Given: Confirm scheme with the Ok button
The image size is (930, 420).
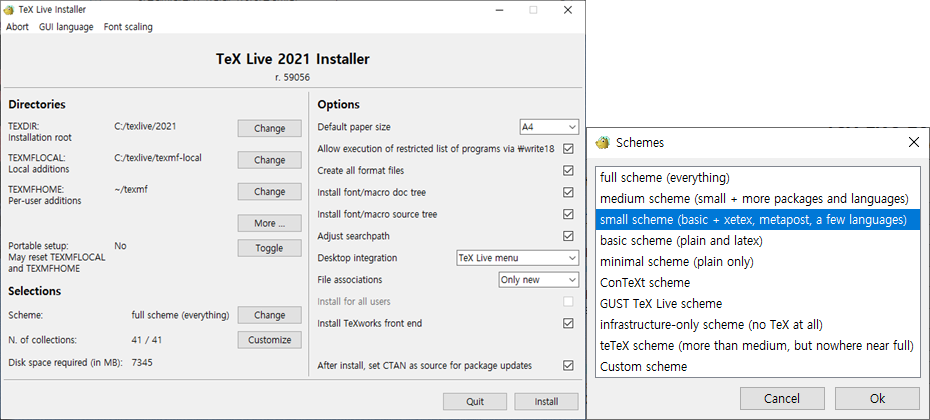Looking at the screenshot, I should point(877,399).
